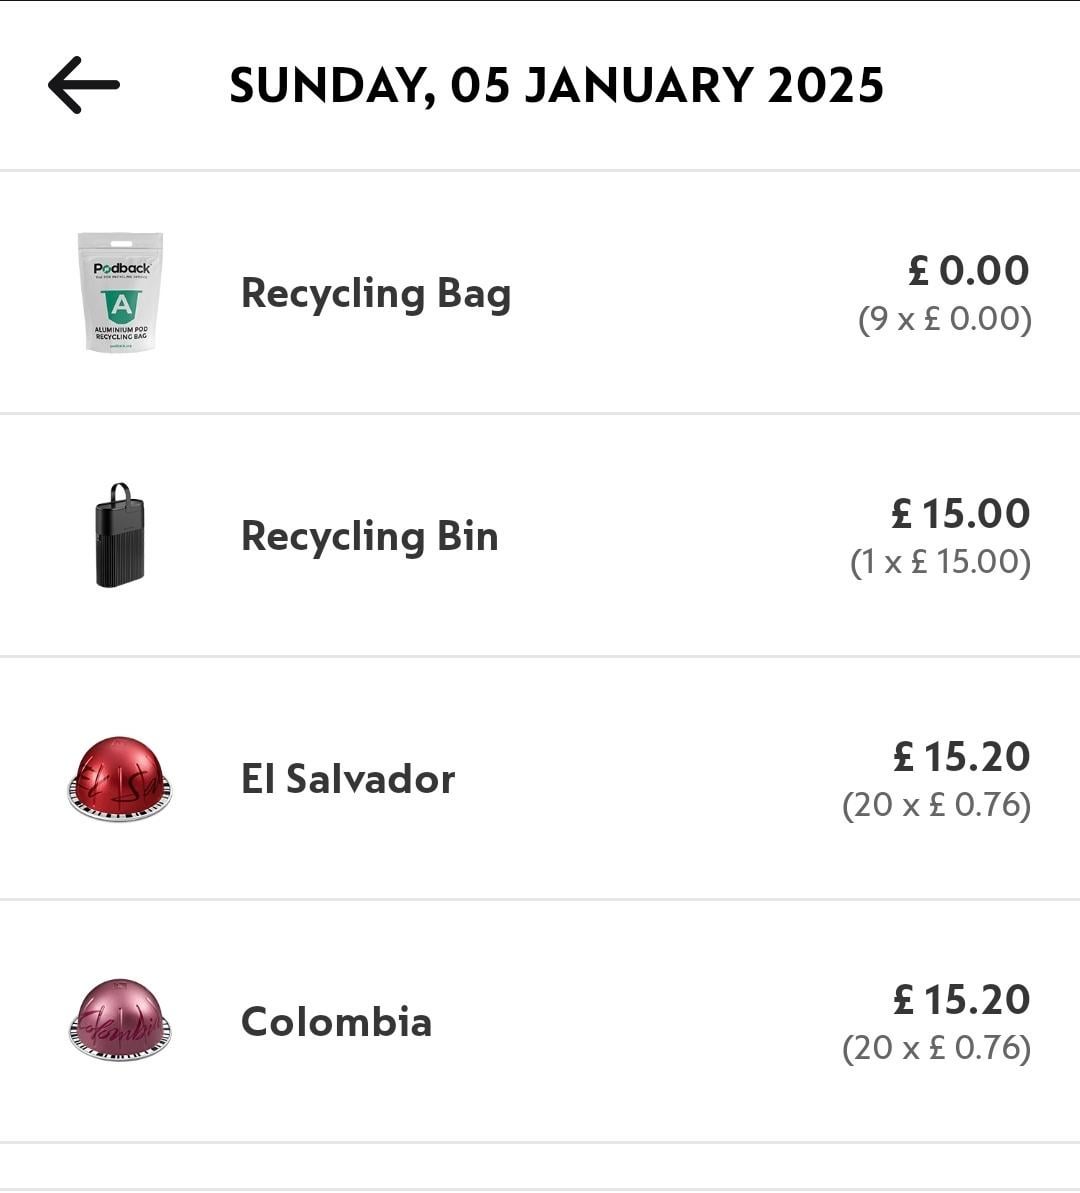Select Colombia's 20 x £ 0.76 line
This screenshot has width=1080, height=1193.
pyautogui.click(x=936, y=1048)
